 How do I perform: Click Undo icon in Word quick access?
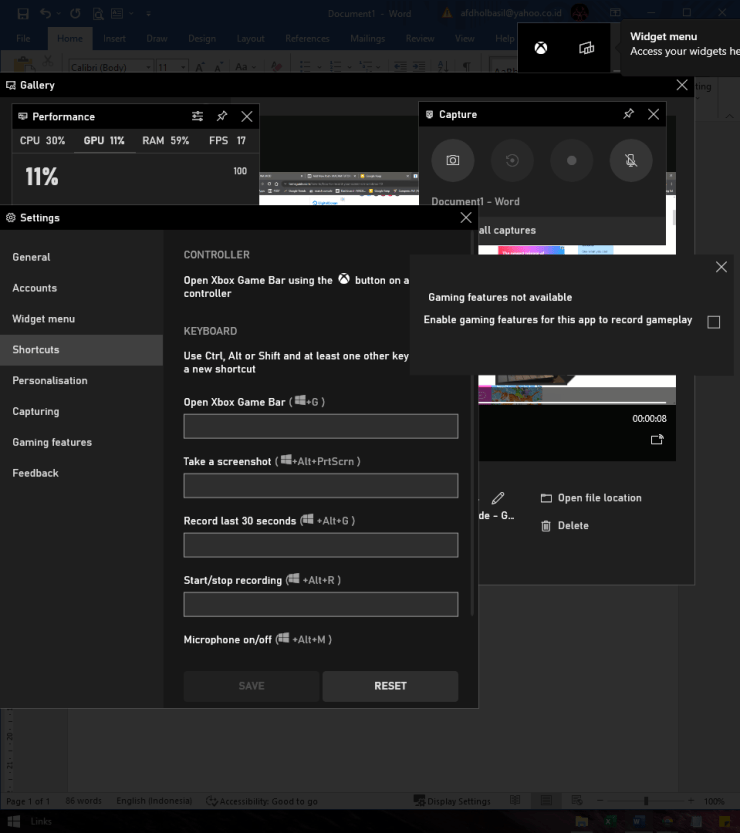[46, 13]
